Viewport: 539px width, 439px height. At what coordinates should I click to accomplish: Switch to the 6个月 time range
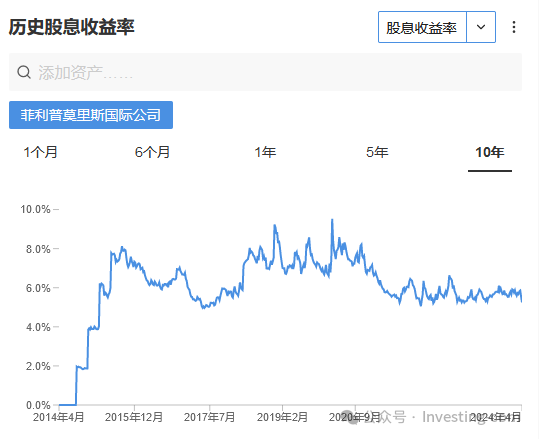[152, 152]
